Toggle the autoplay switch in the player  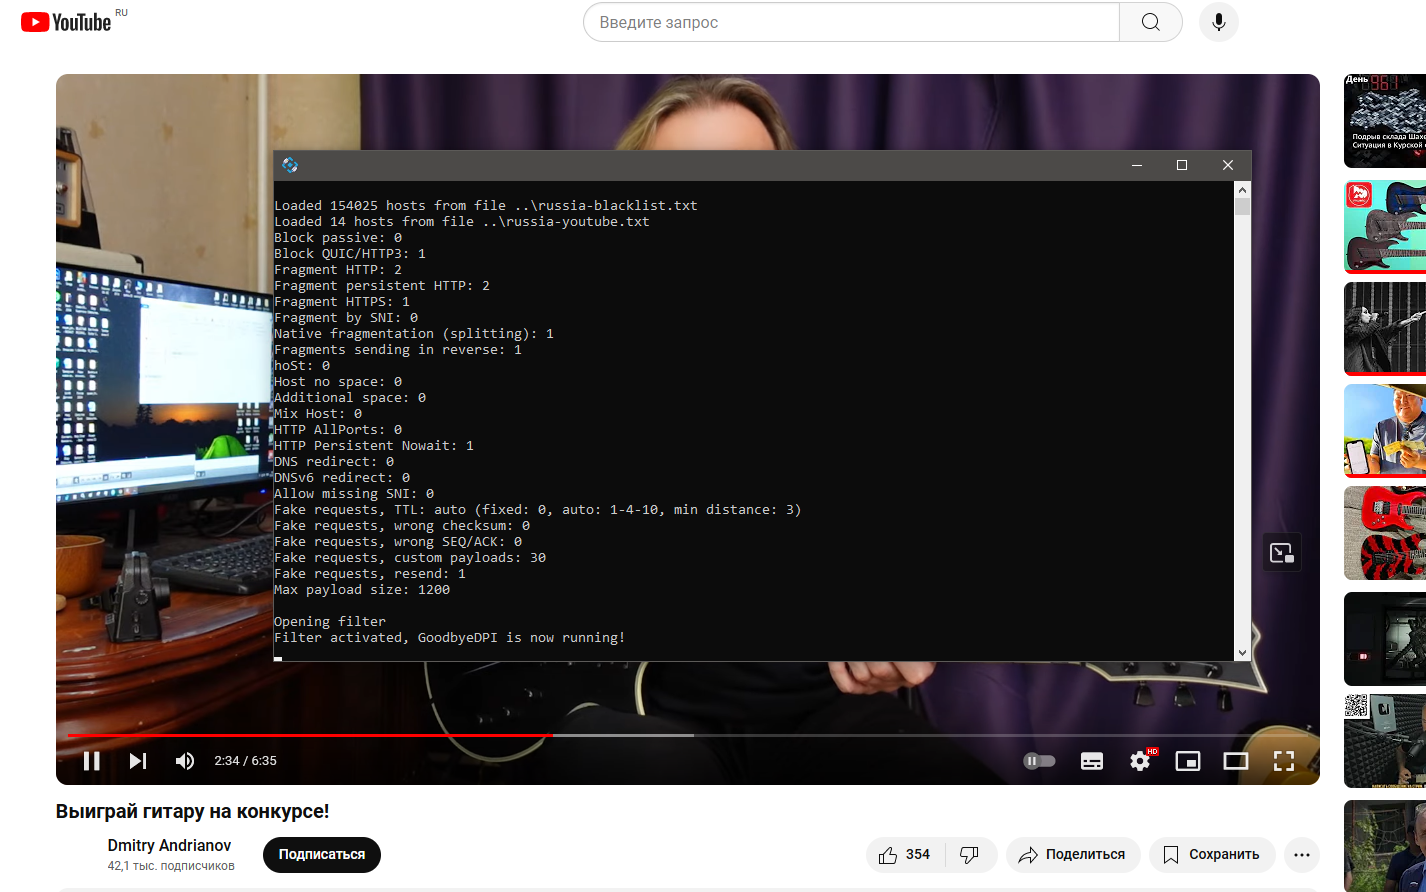(x=1039, y=761)
